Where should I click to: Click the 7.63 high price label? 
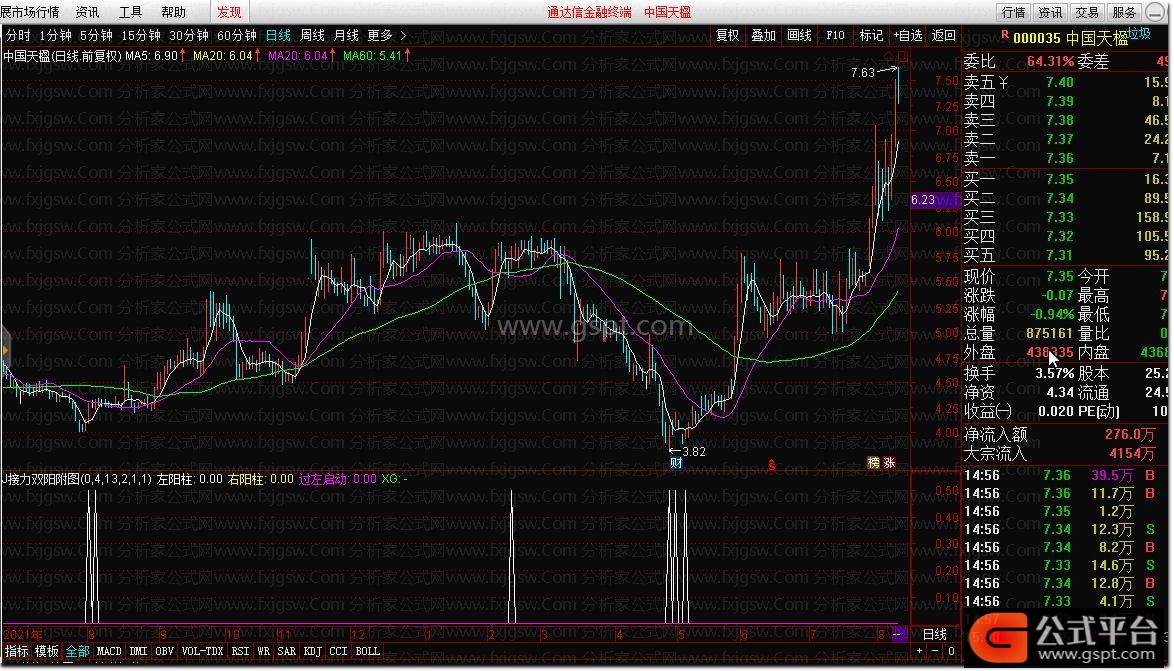(x=863, y=73)
